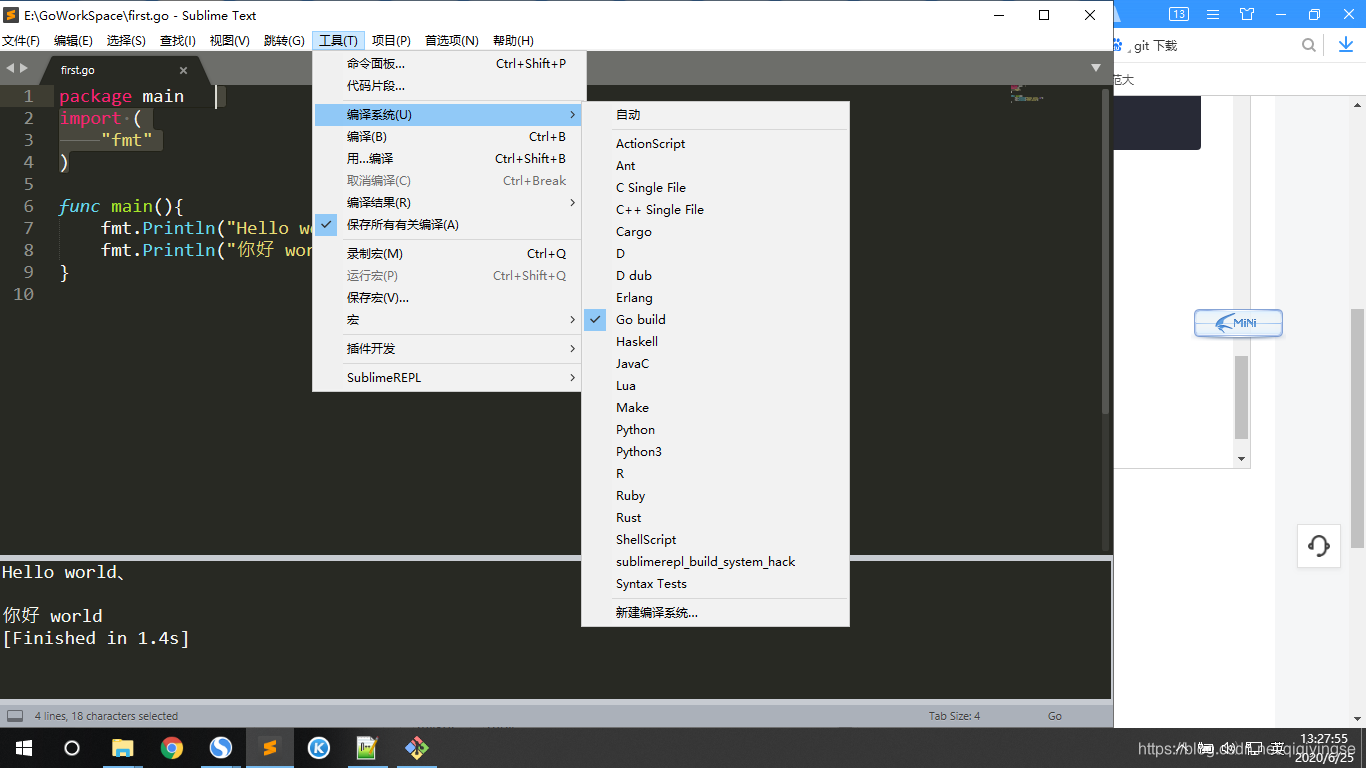The image size is (1366, 768).
Task: Click the editor vertical scrollbar
Action: 1106,252
